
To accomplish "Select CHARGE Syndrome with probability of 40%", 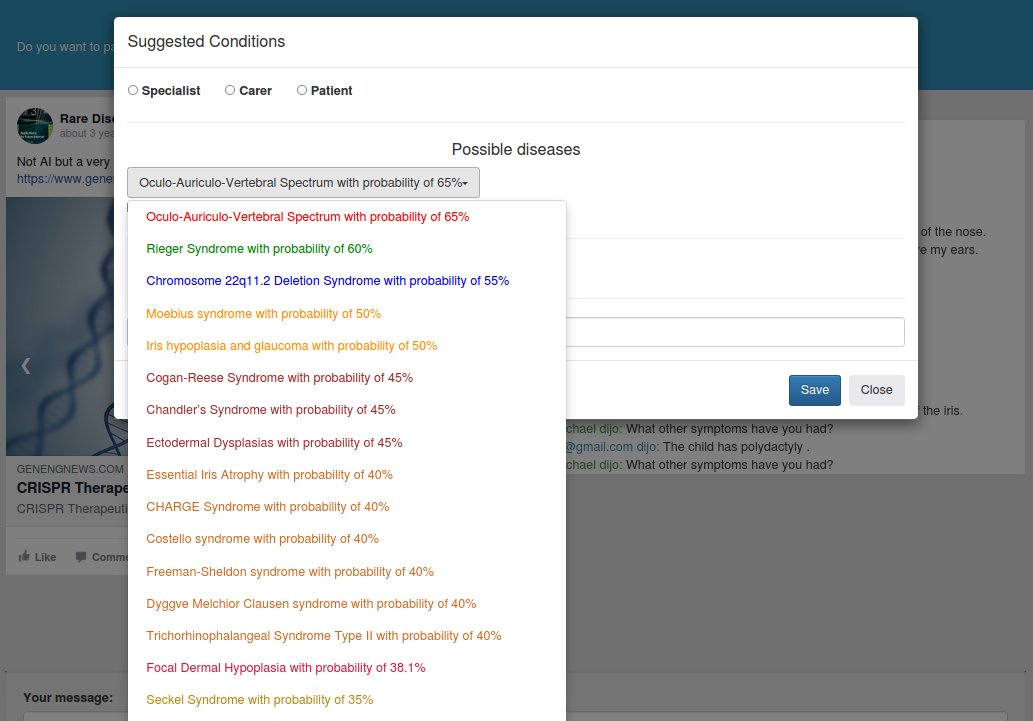I will point(267,507).
